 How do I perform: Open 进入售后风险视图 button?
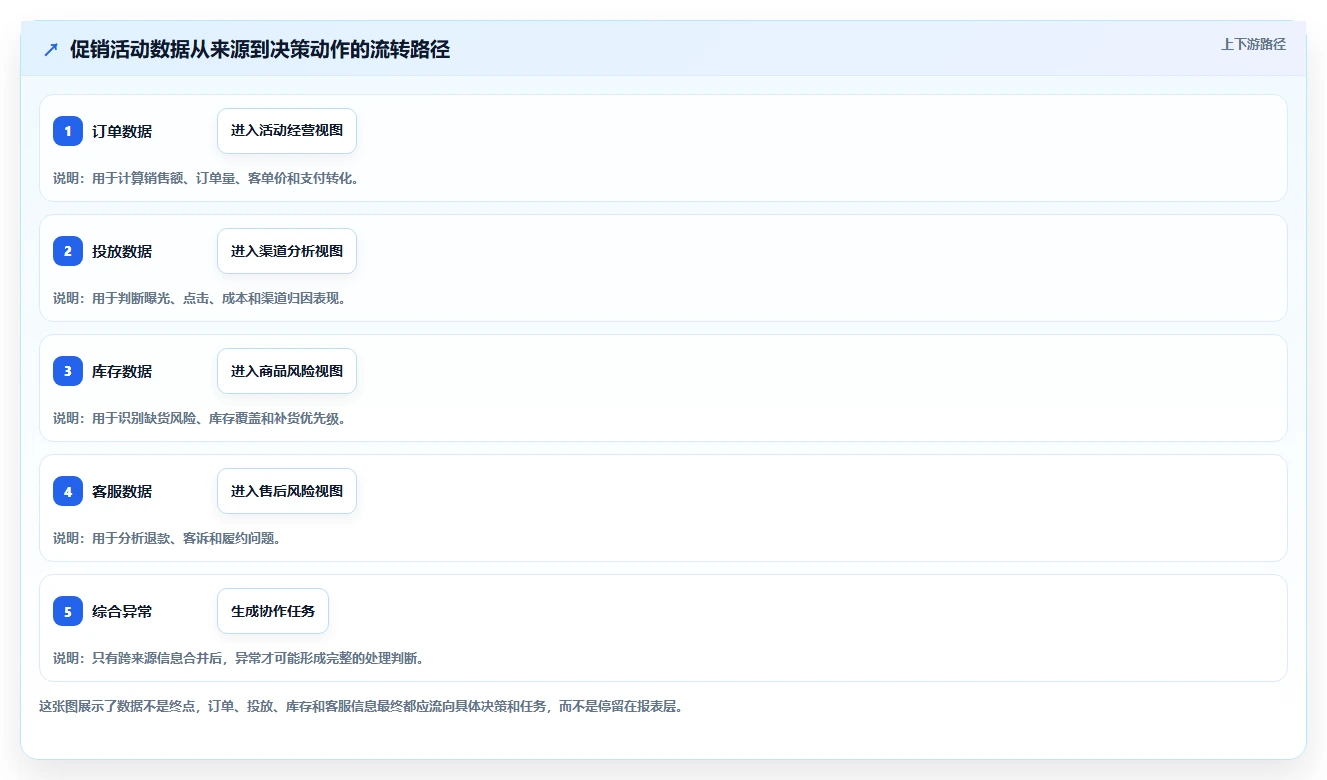pos(287,491)
